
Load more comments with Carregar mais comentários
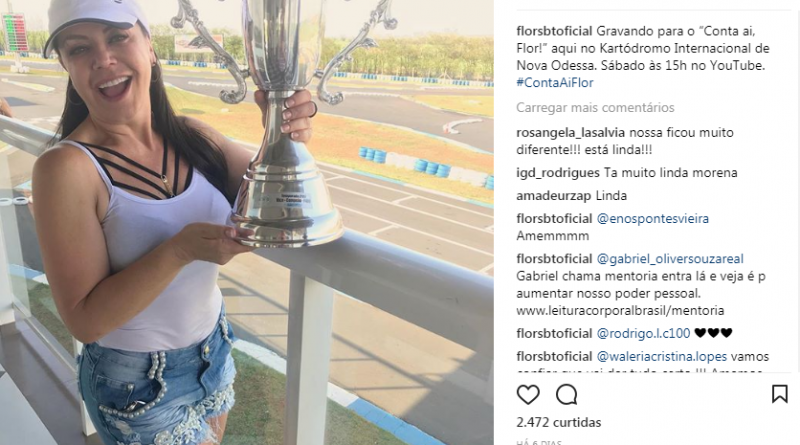[595, 108]
